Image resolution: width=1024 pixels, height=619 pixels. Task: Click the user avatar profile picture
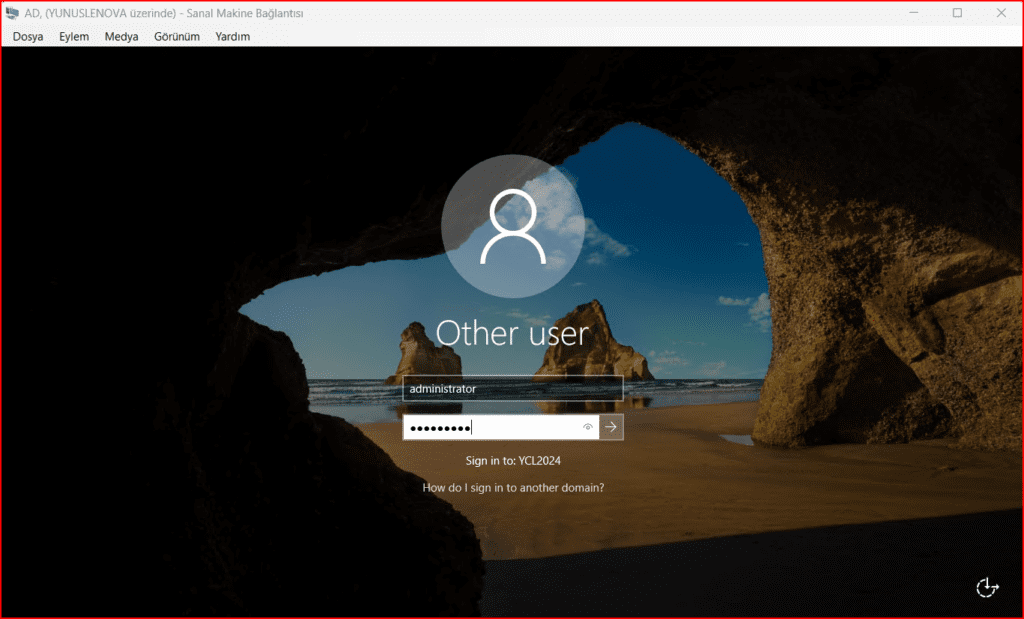tap(512, 227)
